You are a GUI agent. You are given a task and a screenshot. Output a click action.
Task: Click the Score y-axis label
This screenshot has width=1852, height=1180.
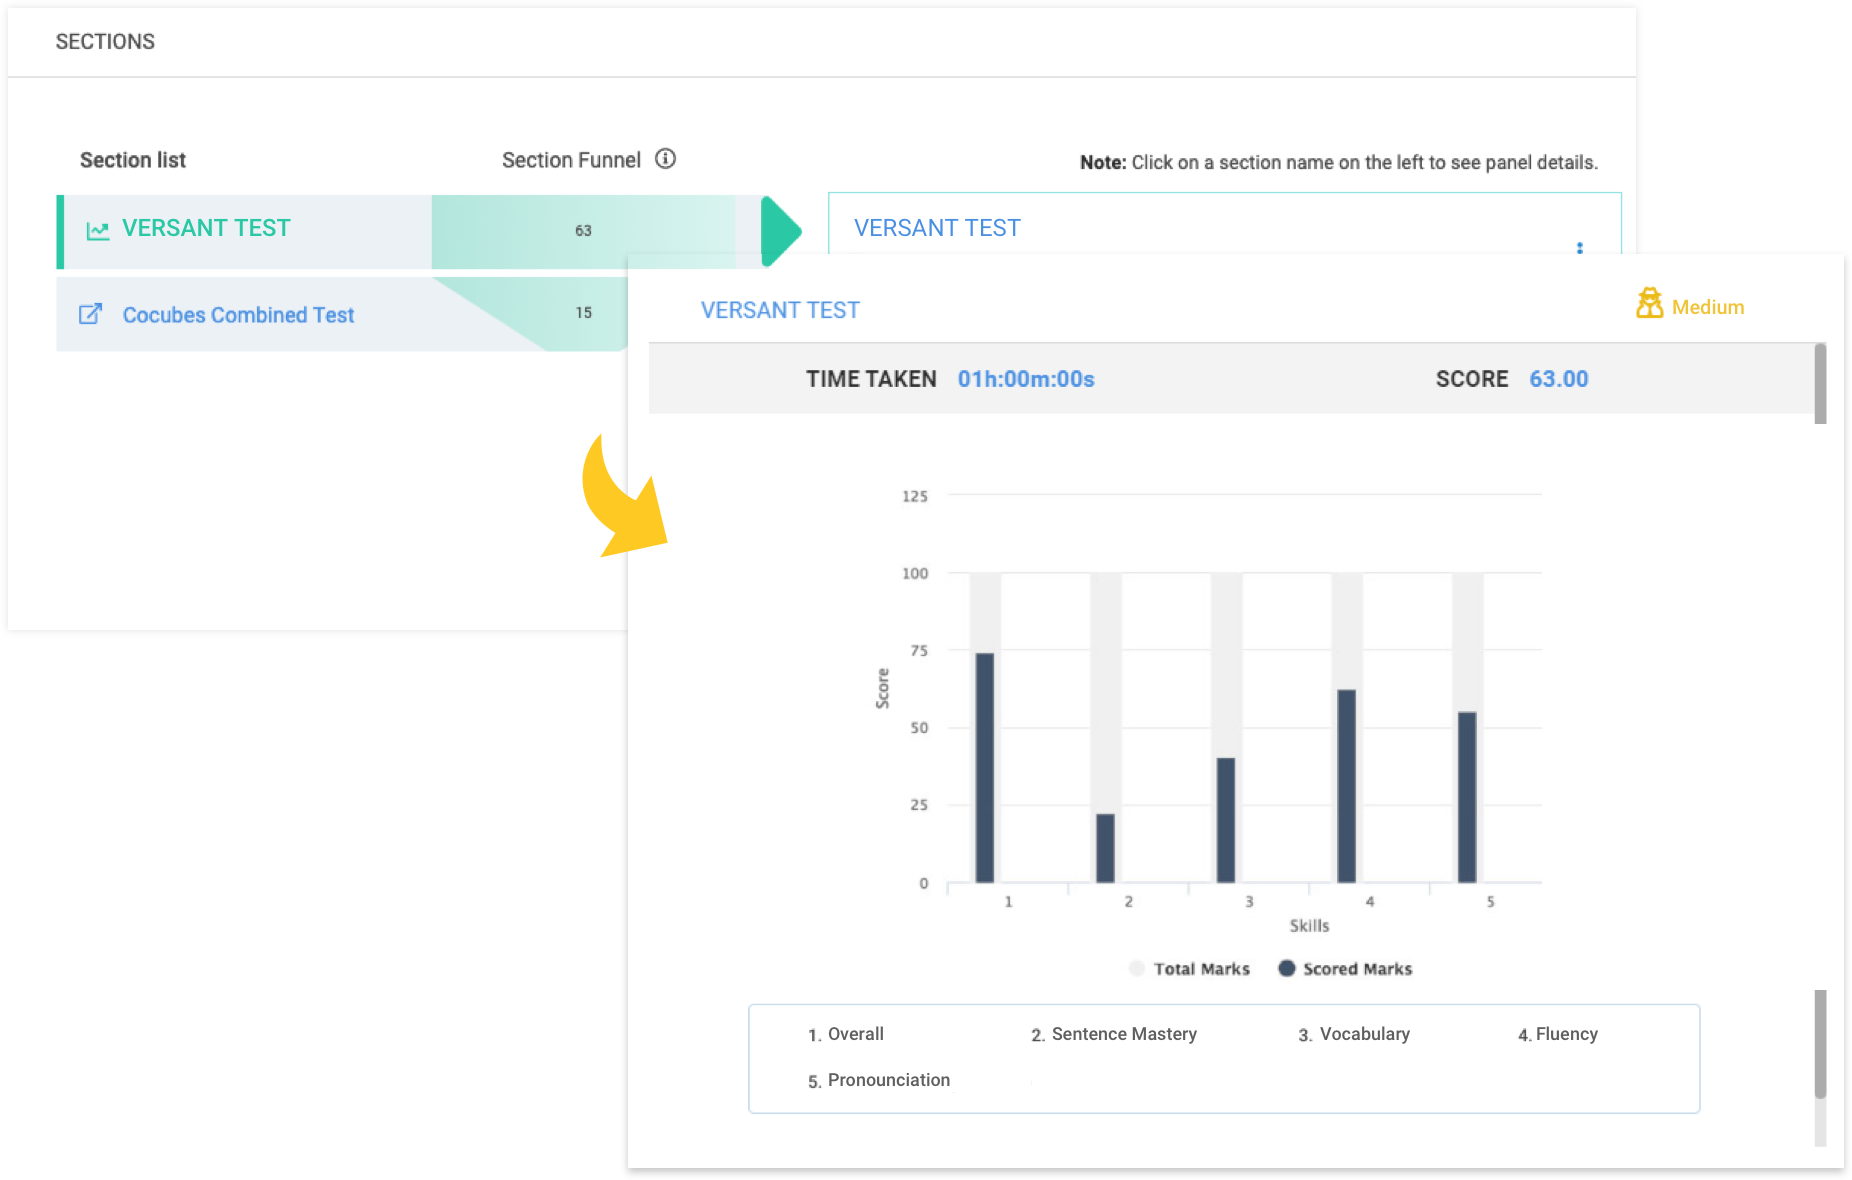click(x=882, y=689)
